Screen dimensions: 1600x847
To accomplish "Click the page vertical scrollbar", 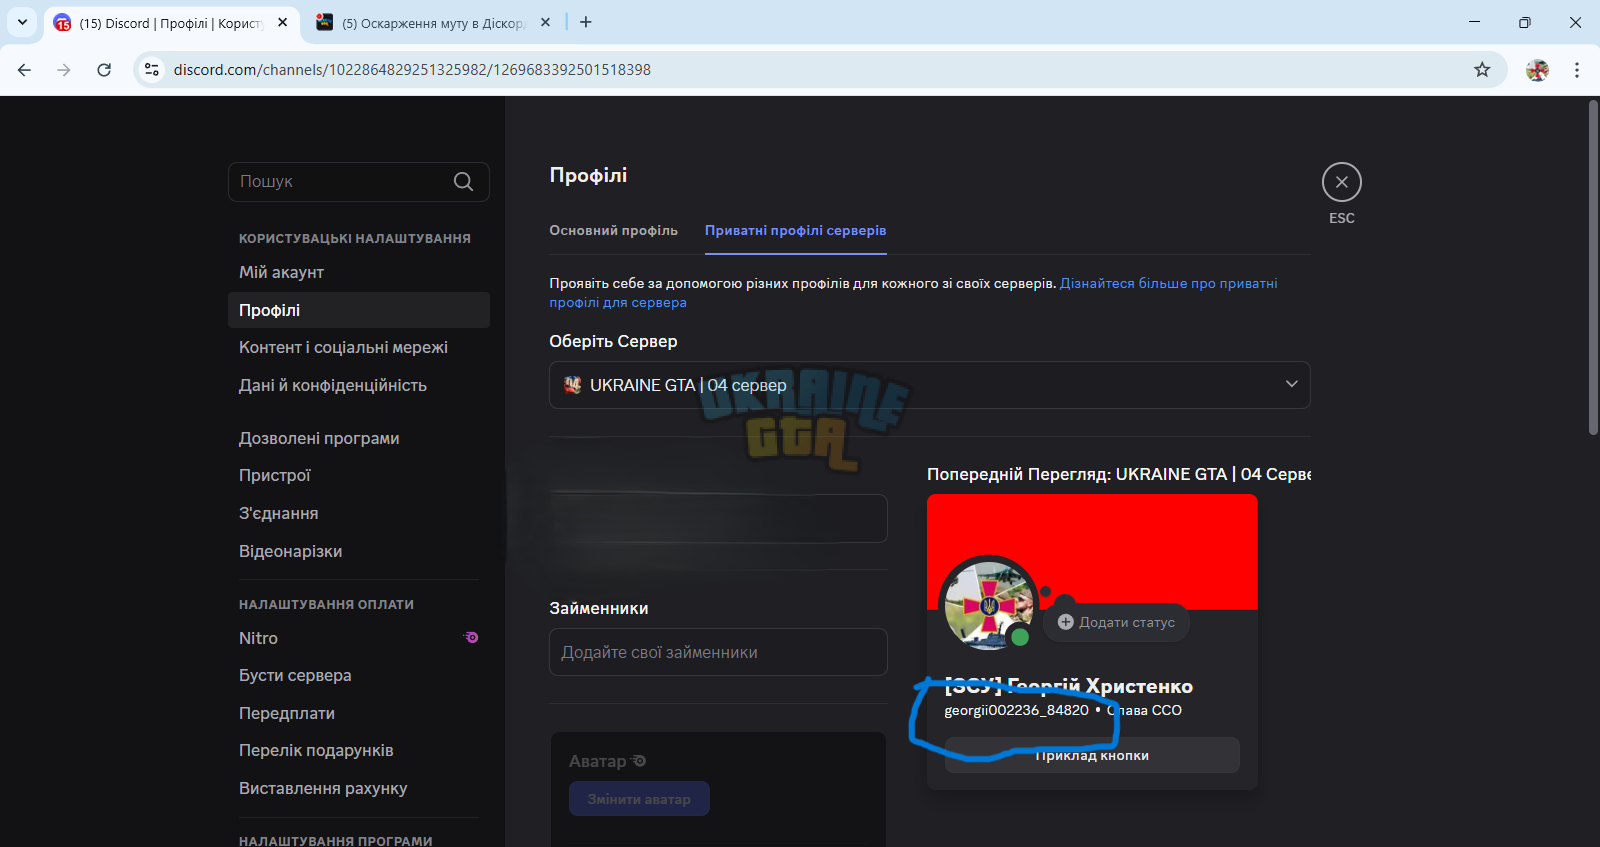I will tap(1593, 267).
